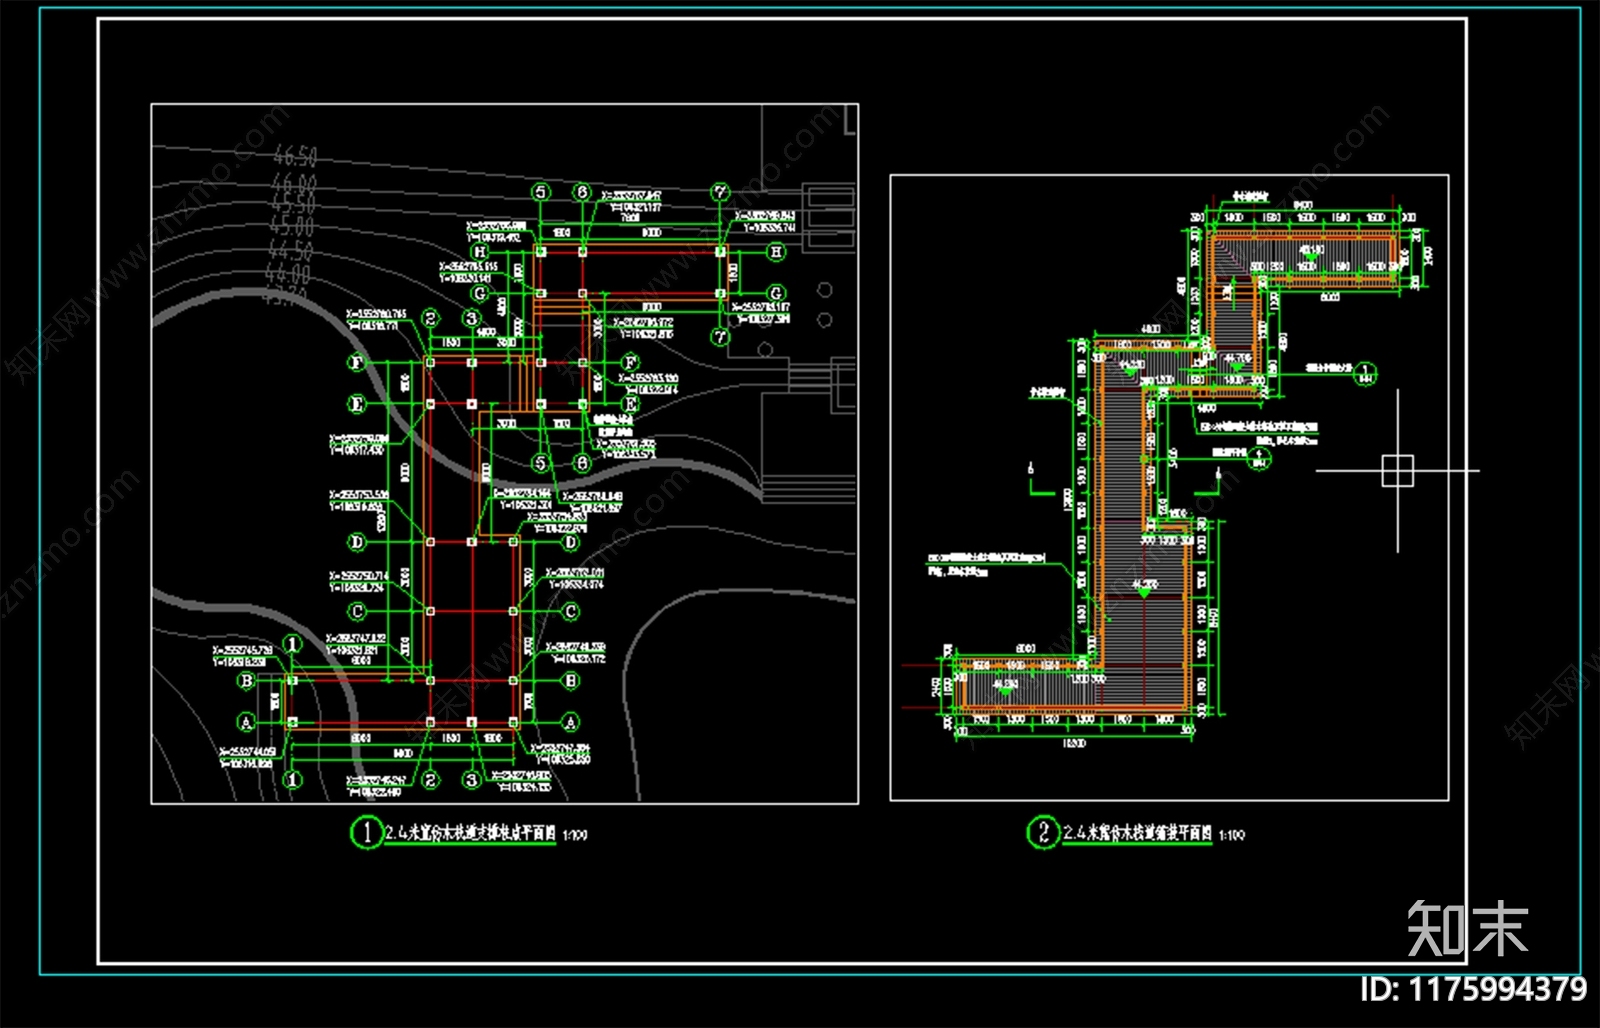Select axis bubble 7 below the G row
The width and height of the screenshot is (1600, 1028).
721,337
